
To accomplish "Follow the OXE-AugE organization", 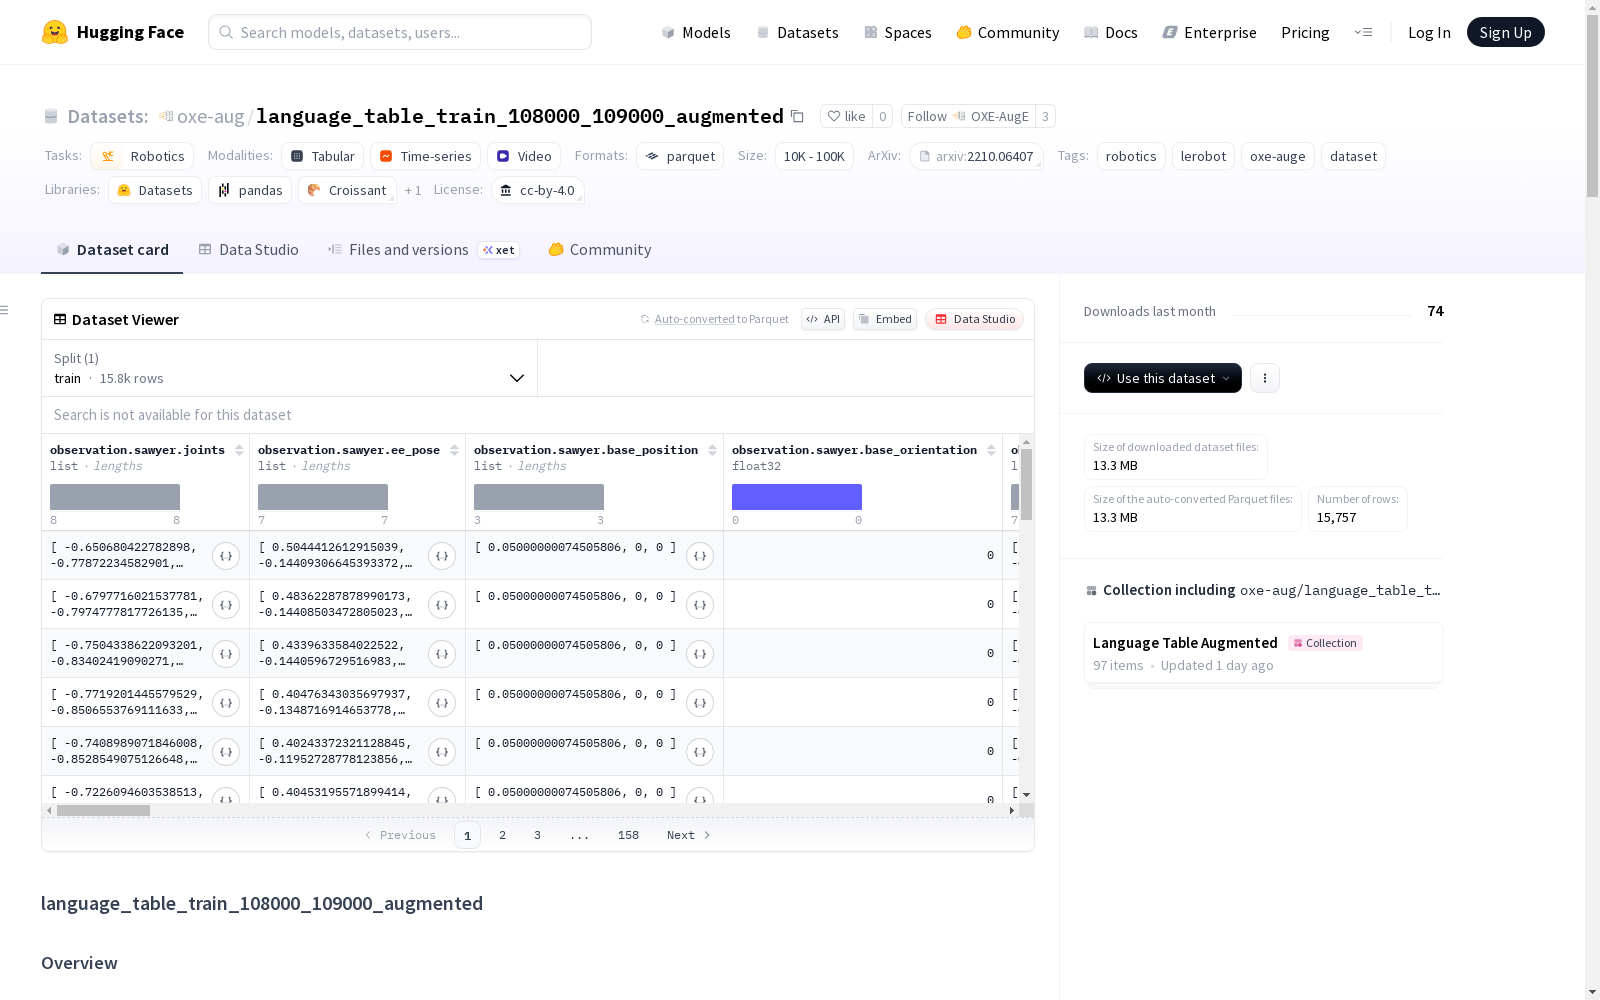I will tap(967, 116).
